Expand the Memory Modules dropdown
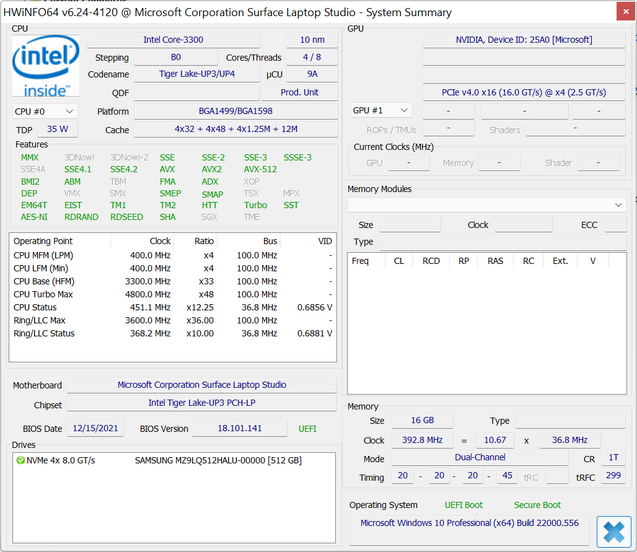Viewport: 637px width, 552px height. pos(618,204)
